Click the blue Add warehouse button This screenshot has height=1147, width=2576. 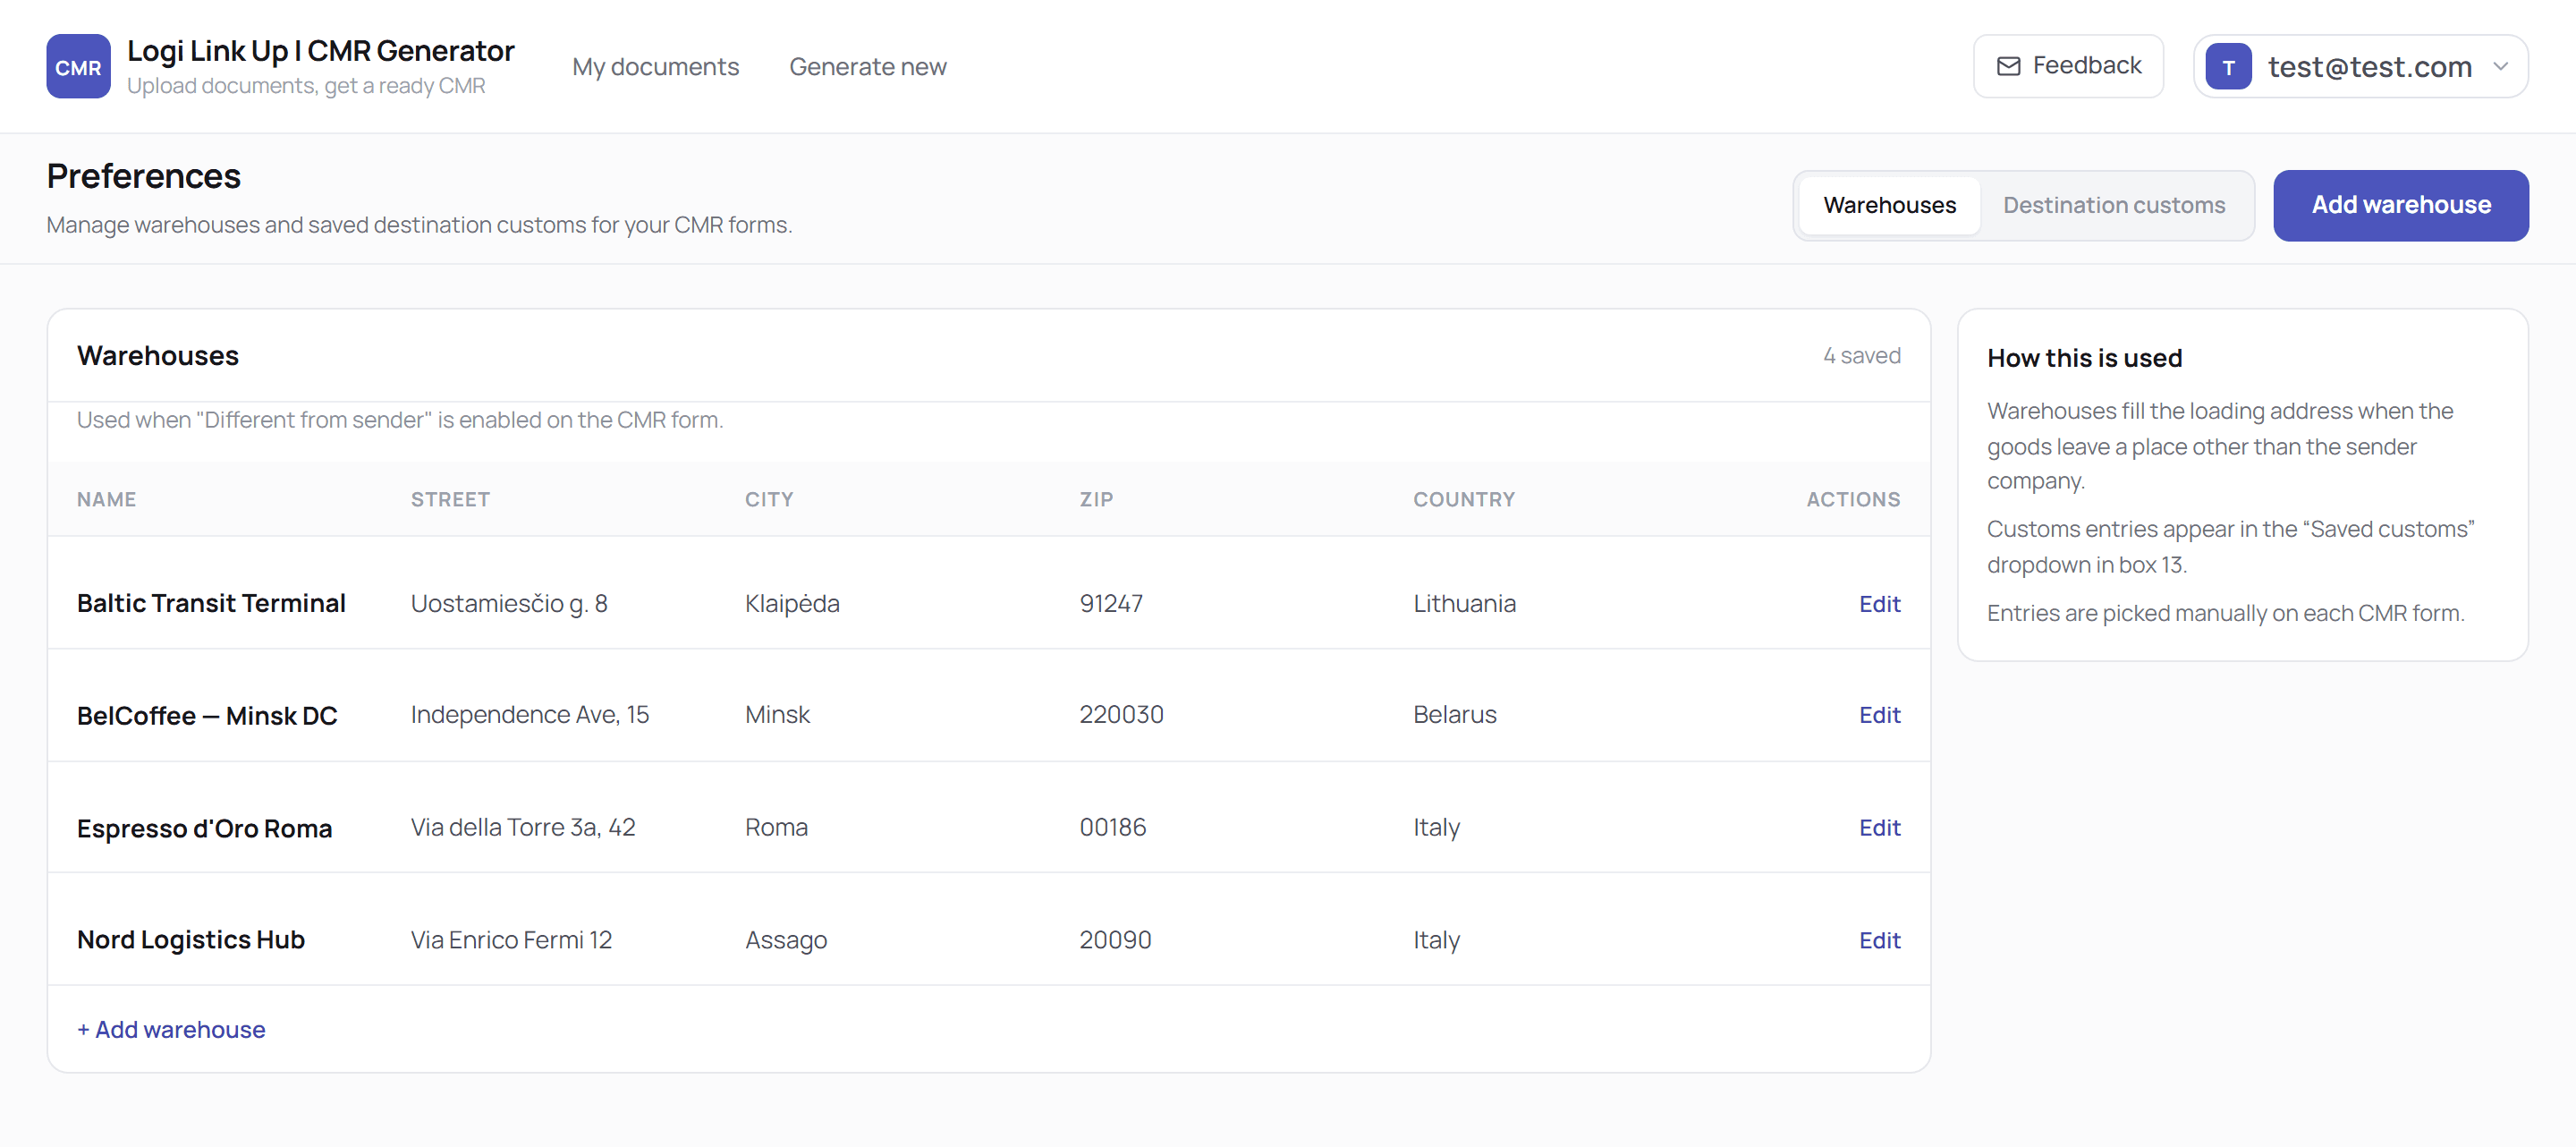click(x=2400, y=205)
